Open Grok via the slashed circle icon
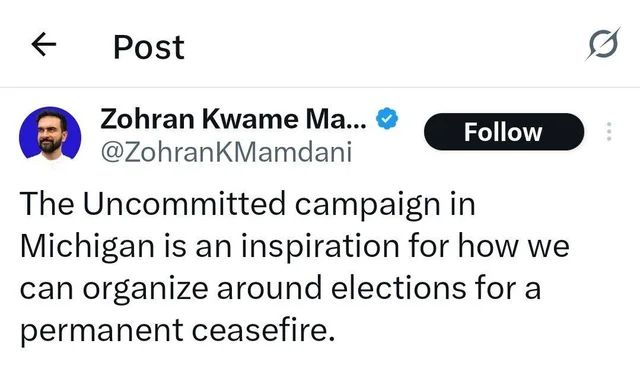Viewport: 640px width, 379px height. (x=603, y=44)
